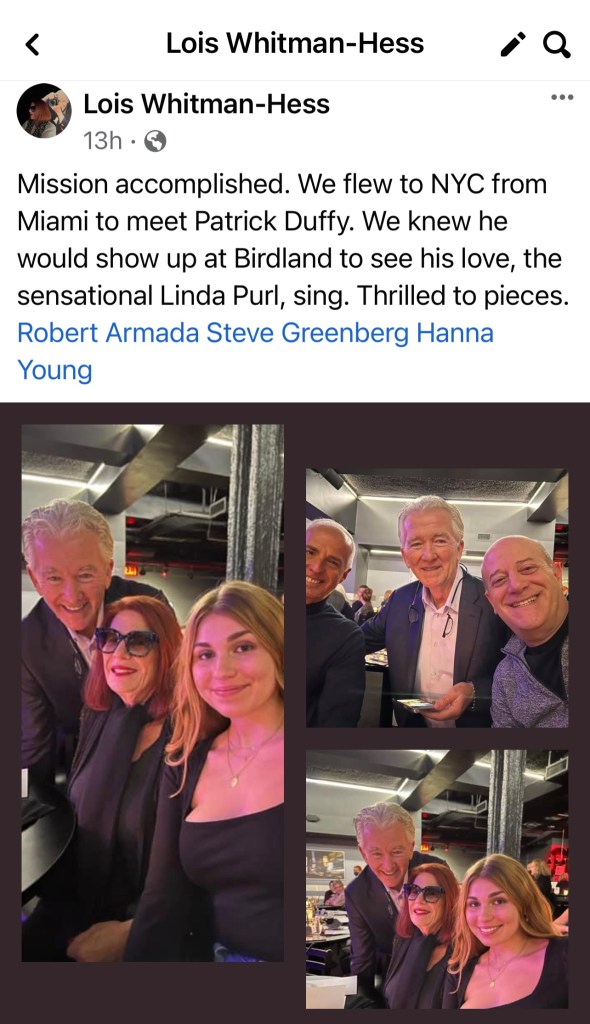The width and height of the screenshot is (590, 1024).
Task: Tap the smiling bald man in top-right photo
Action: (528, 630)
